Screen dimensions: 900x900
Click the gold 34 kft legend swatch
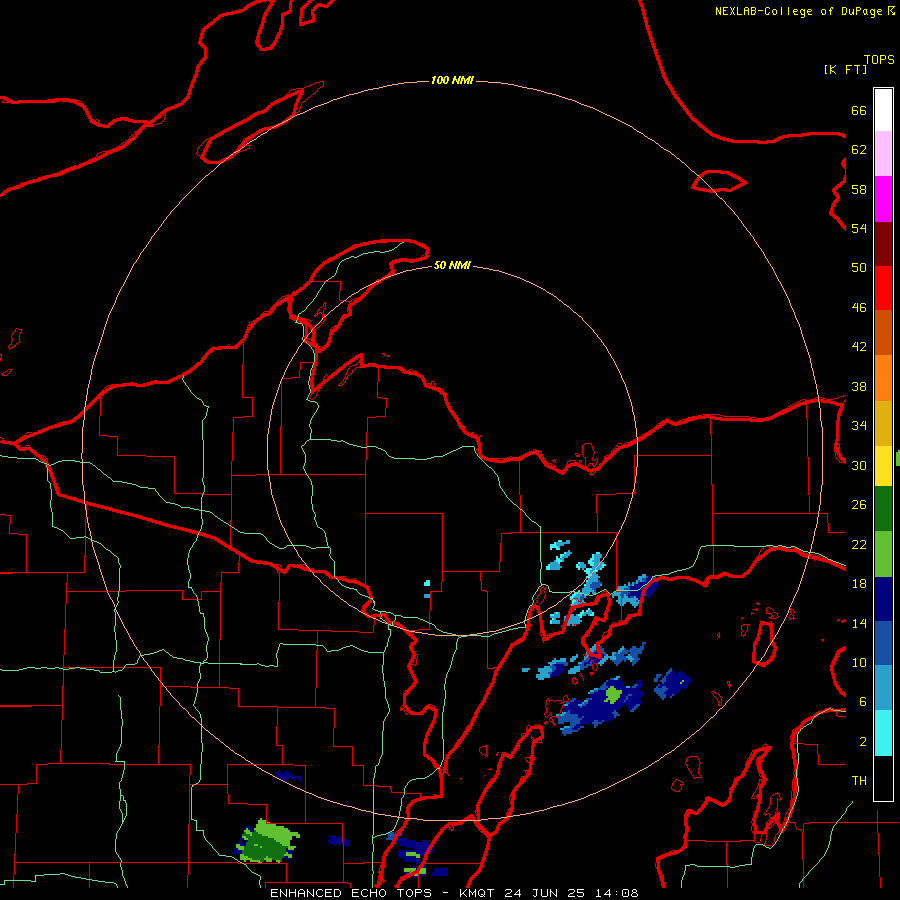(x=883, y=424)
